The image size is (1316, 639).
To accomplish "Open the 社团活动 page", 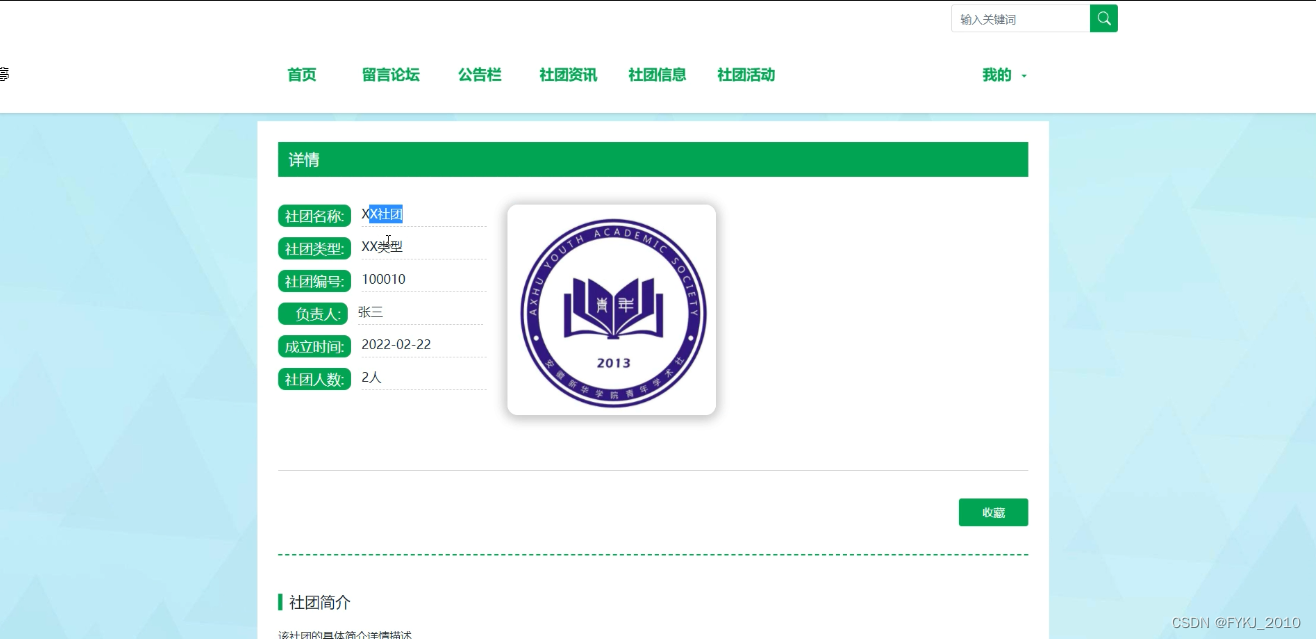I will click(x=746, y=75).
